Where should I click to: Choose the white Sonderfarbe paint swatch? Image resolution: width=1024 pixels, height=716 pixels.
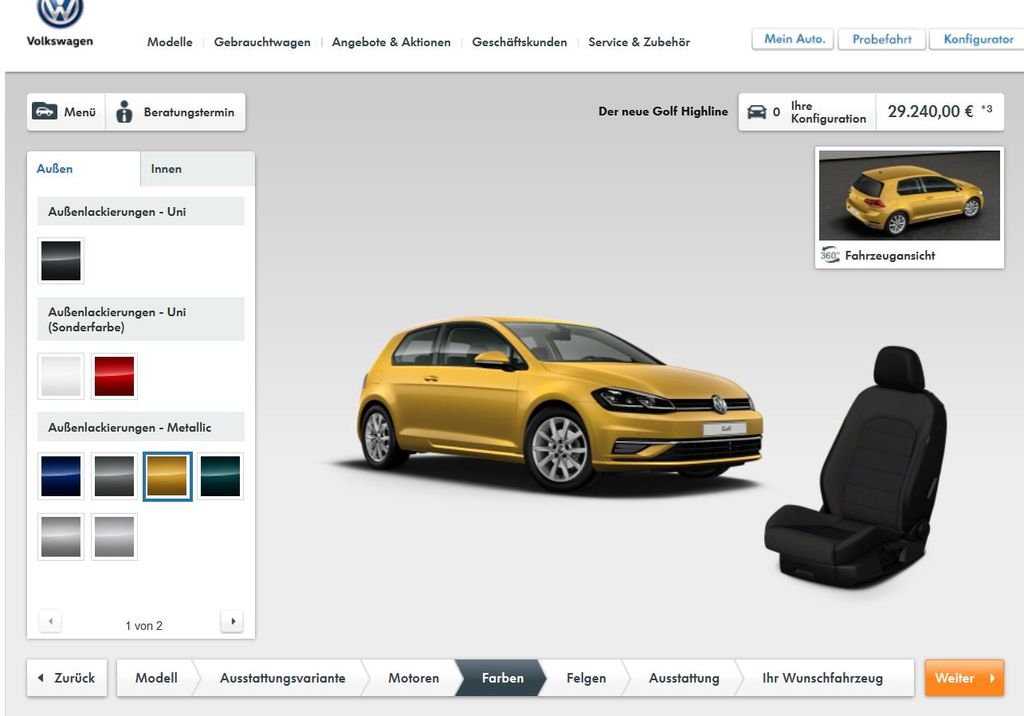(61, 377)
